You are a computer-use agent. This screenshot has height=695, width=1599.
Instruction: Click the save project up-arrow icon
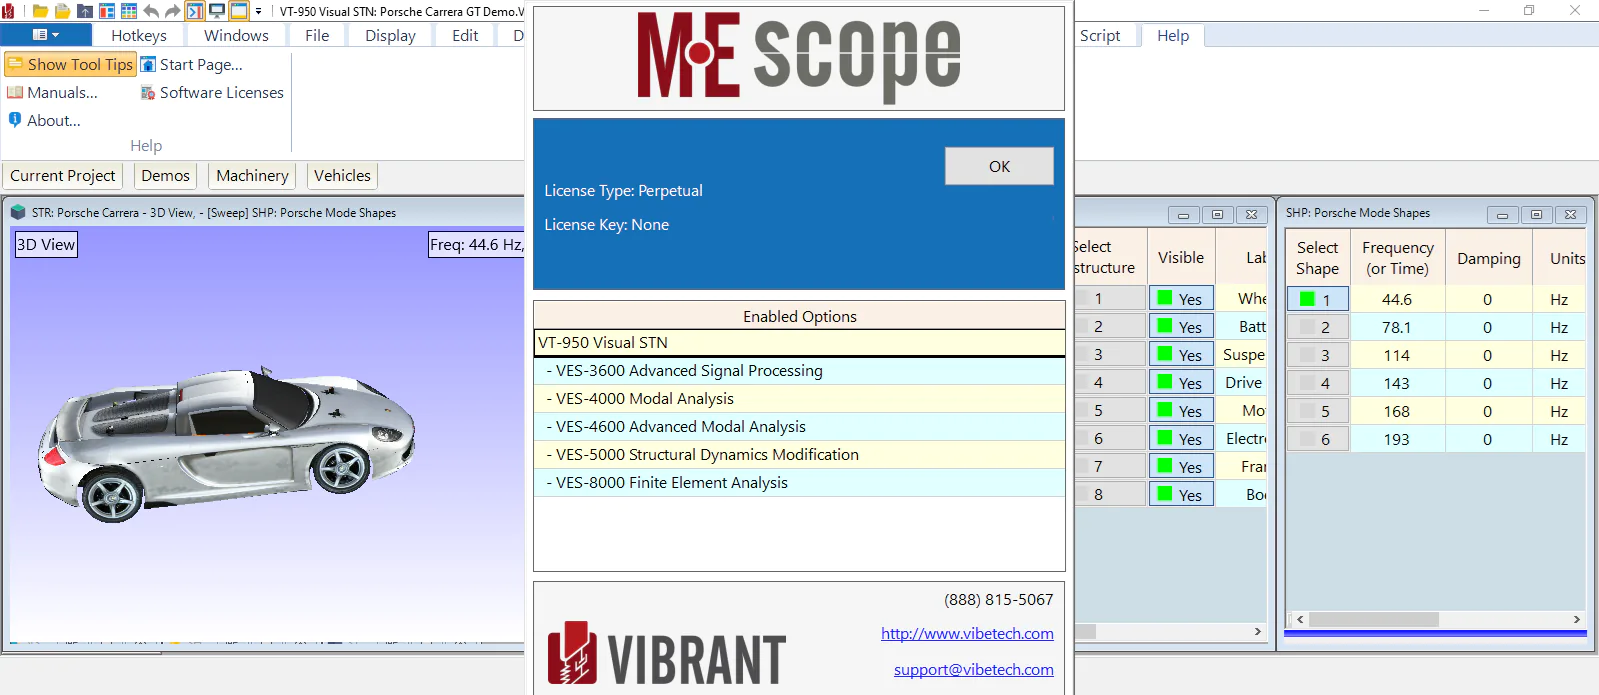[84, 11]
